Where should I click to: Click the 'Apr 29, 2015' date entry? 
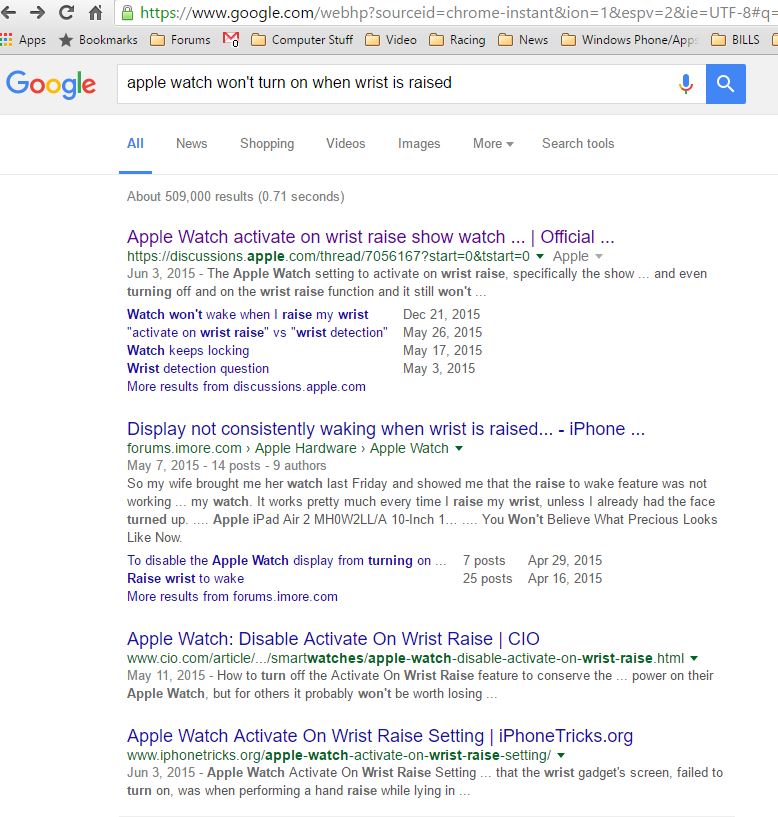(565, 561)
